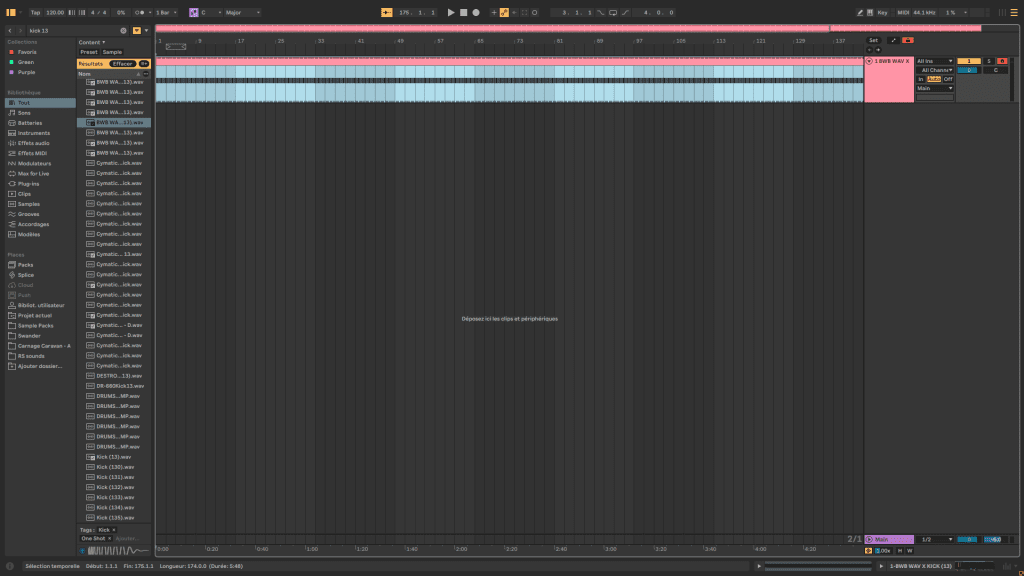The width and height of the screenshot is (1024, 576).
Task: Start playback with the Play button
Action: [451, 12]
